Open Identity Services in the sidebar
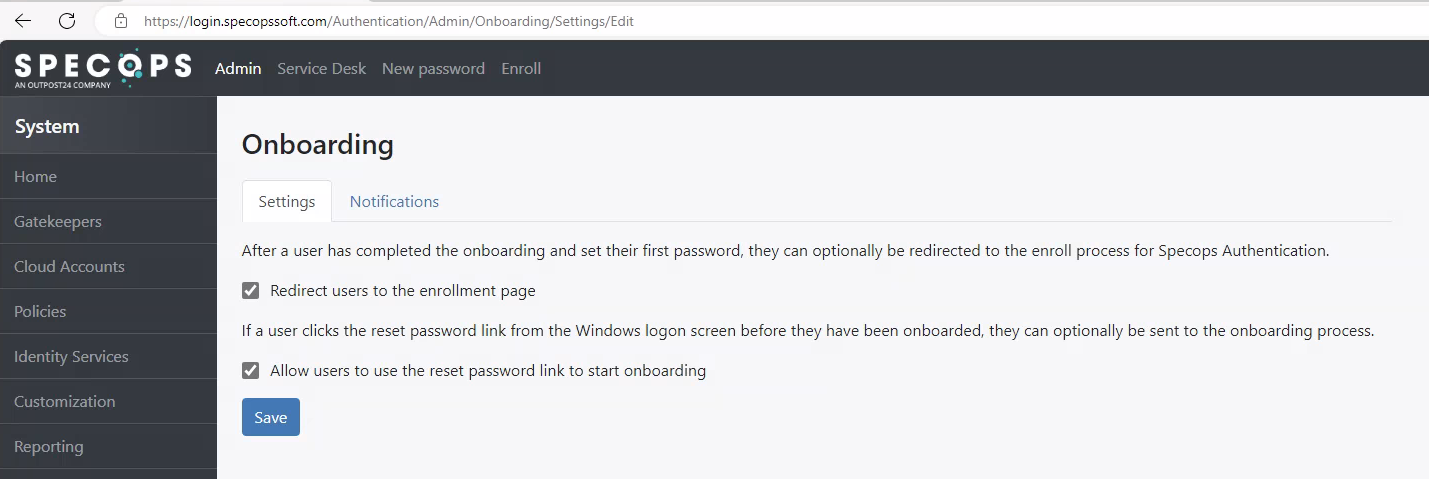 click(x=108, y=356)
